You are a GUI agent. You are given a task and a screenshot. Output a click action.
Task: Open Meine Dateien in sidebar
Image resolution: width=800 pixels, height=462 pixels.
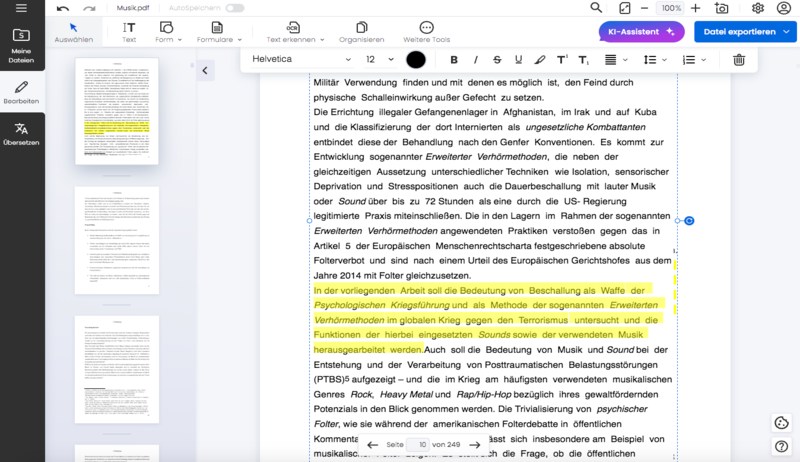coord(21,46)
